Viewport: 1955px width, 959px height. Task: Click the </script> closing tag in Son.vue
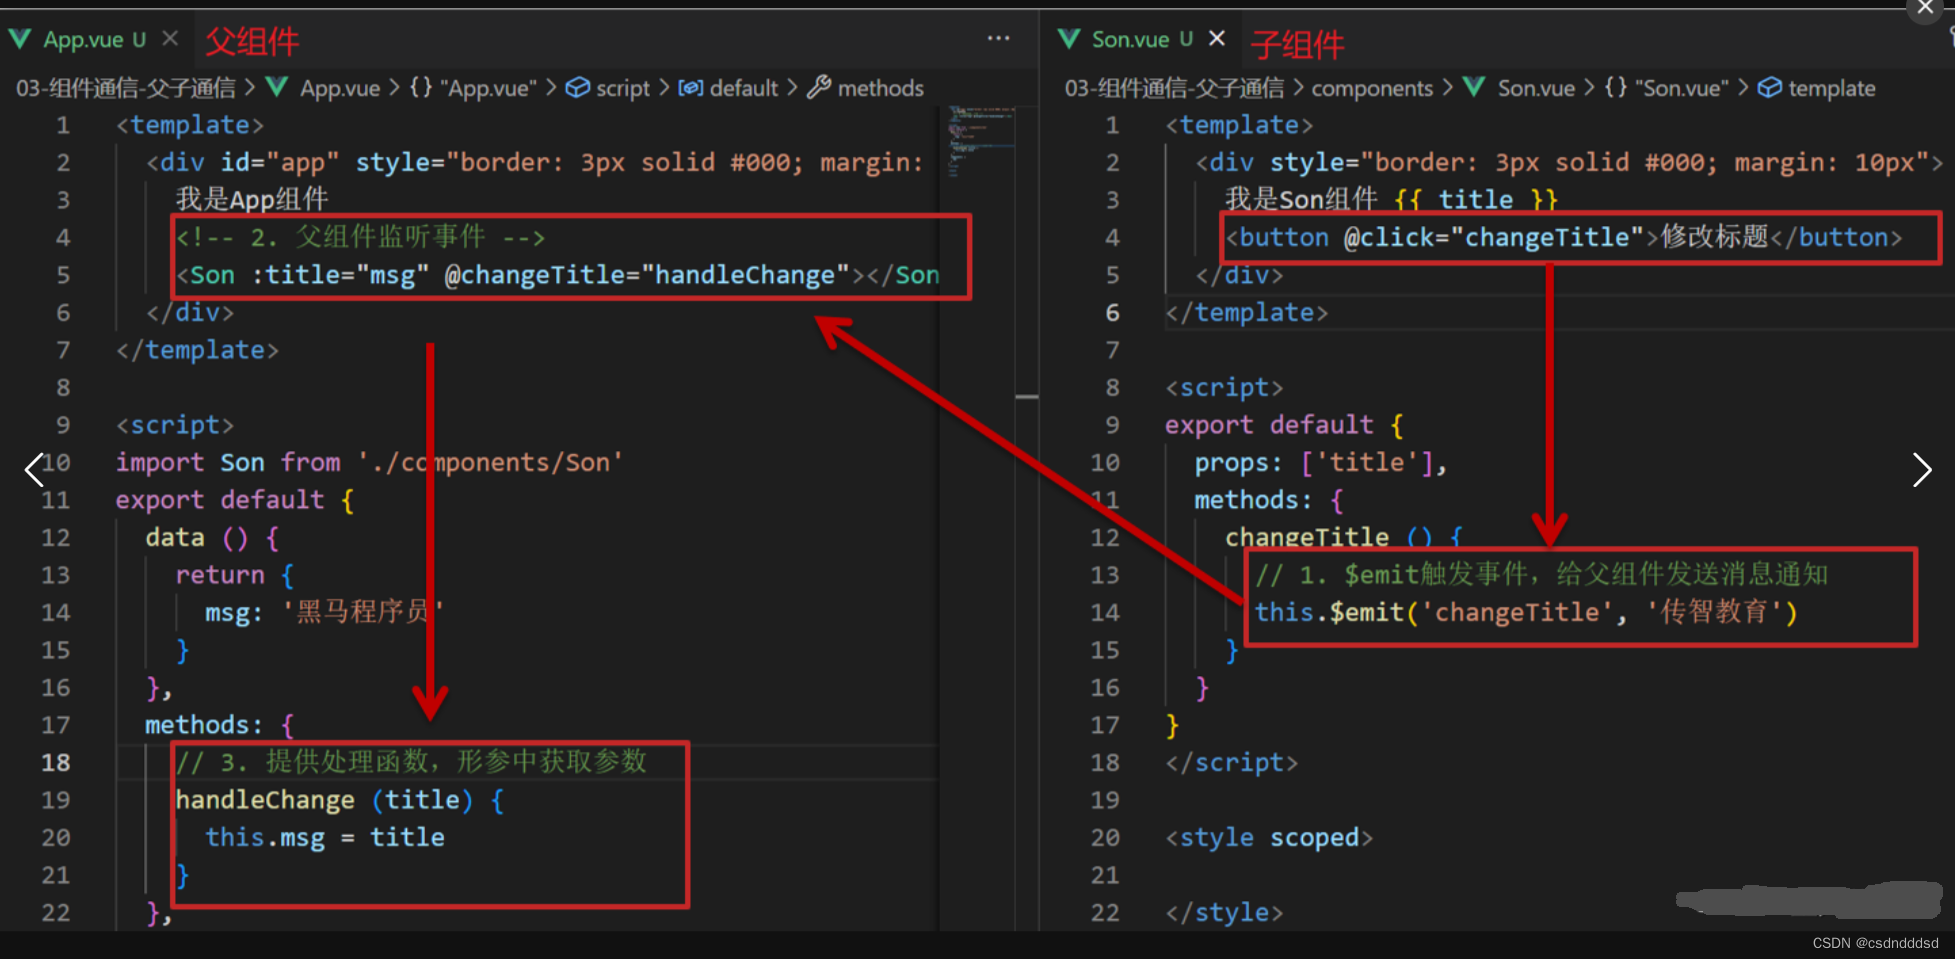[1231, 762]
